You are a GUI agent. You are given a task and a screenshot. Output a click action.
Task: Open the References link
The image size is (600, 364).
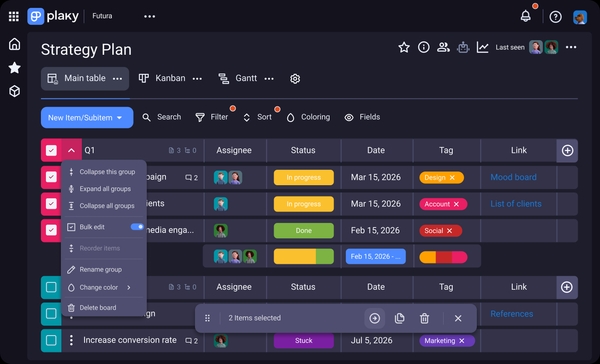point(512,314)
